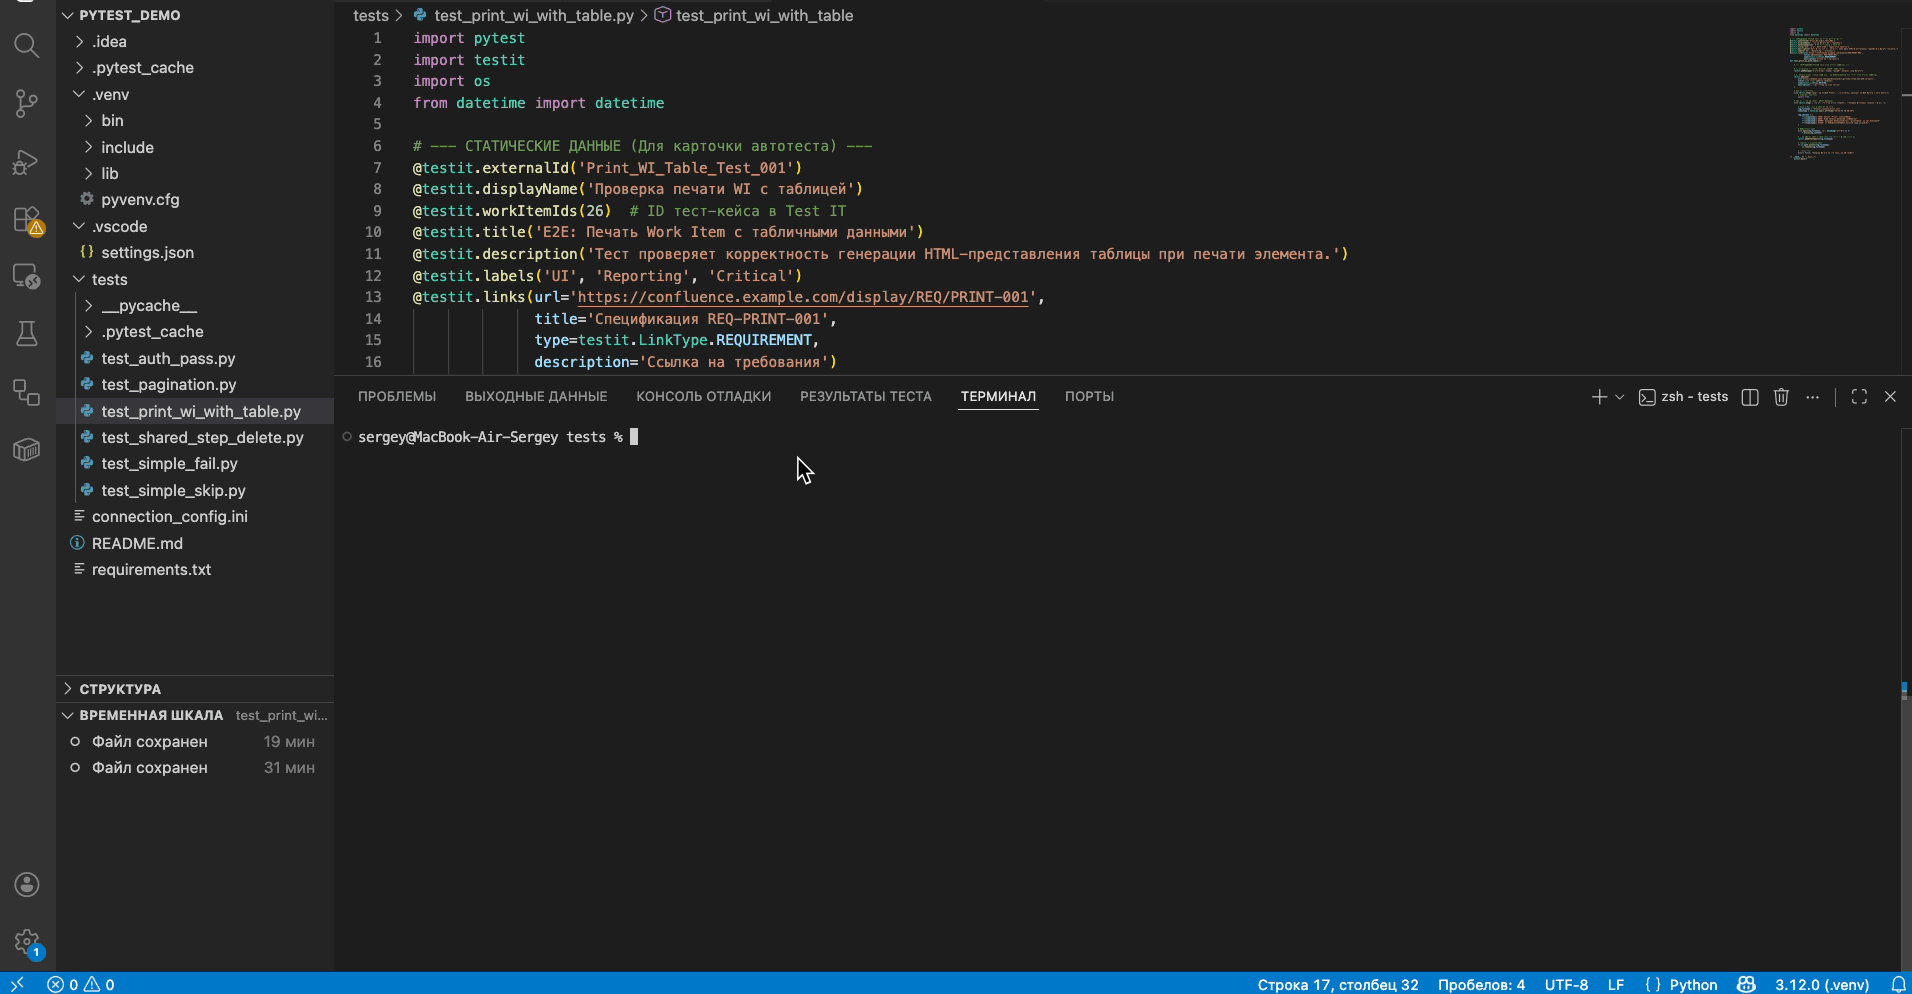Select Python interpreter 3.12.0 (.venv)
This screenshot has width=1912, height=994.
click(1821, 984)
